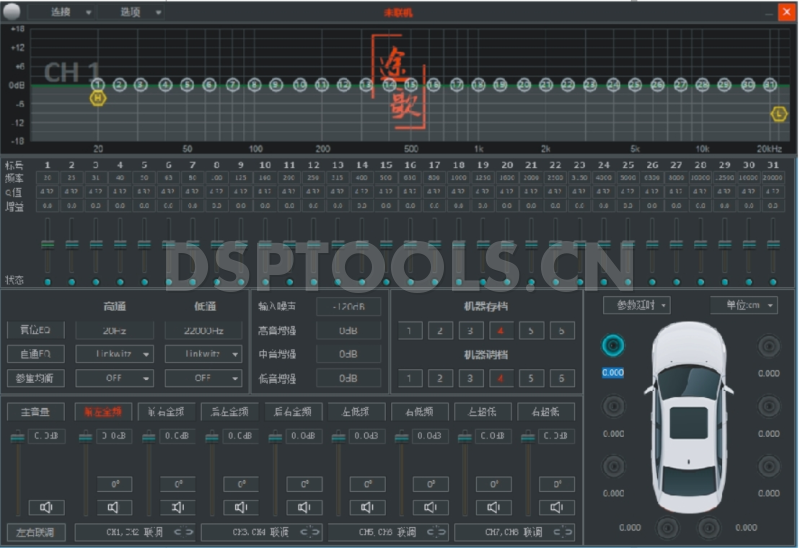Image resolution: width=800 pixels, height=548 pixels.
Task: Mute the 前右全频 channel speaker icon
Action: pyautogui.click(x=178, y=507)
